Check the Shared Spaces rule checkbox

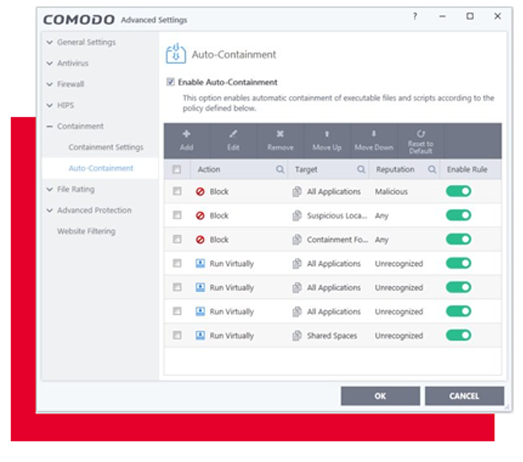(177, 335)
